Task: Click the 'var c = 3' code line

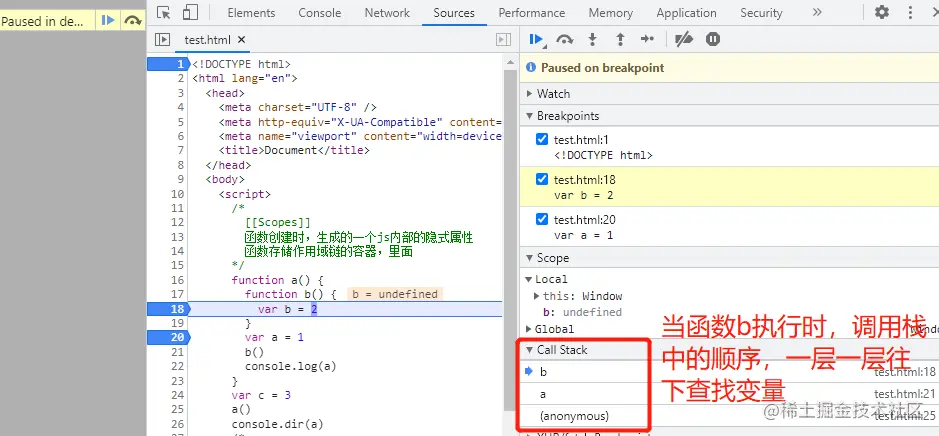Action: (x=261, y=395)
